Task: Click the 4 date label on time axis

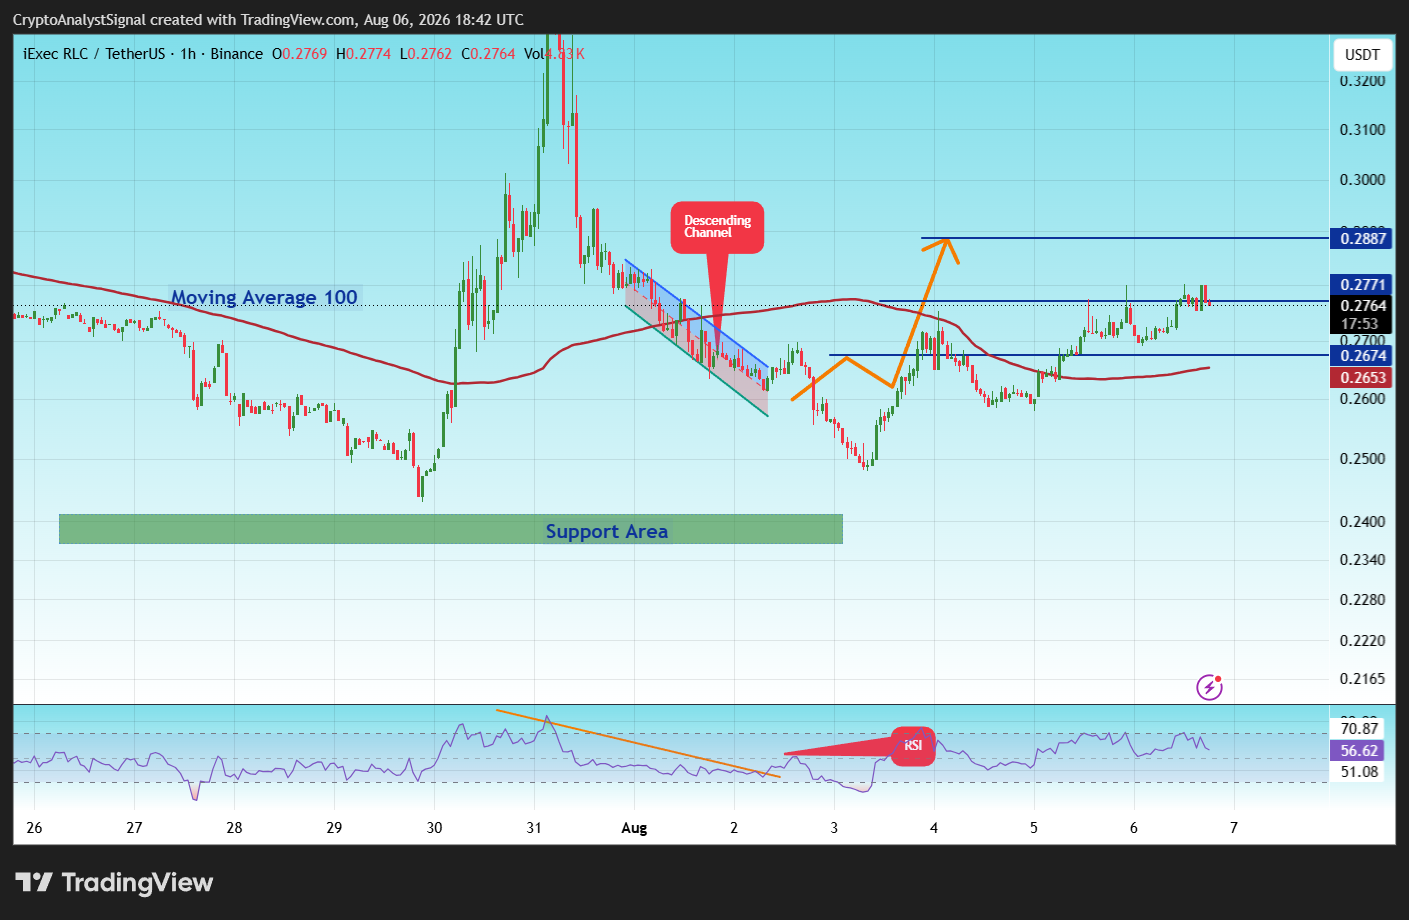Action: tap(934, 828)
